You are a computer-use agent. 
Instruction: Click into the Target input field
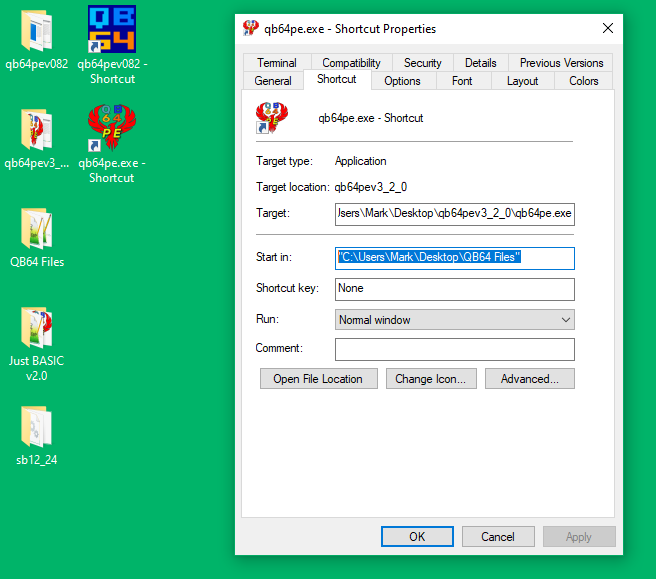tap(455, 214)
